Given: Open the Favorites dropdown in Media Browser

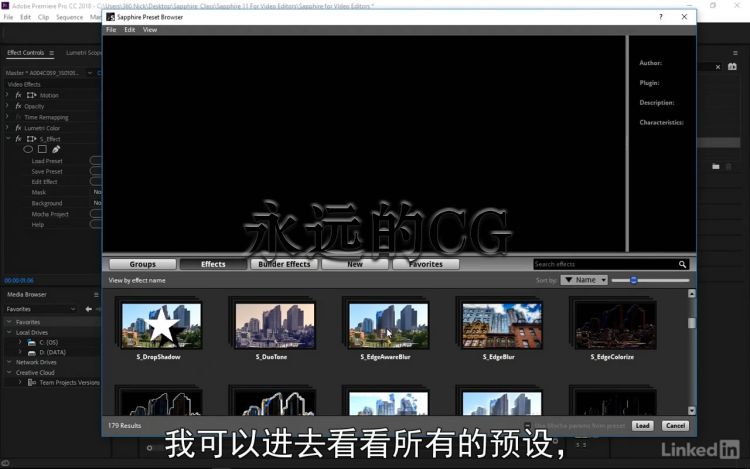Looking at the screenshot, I should point(41,309).
